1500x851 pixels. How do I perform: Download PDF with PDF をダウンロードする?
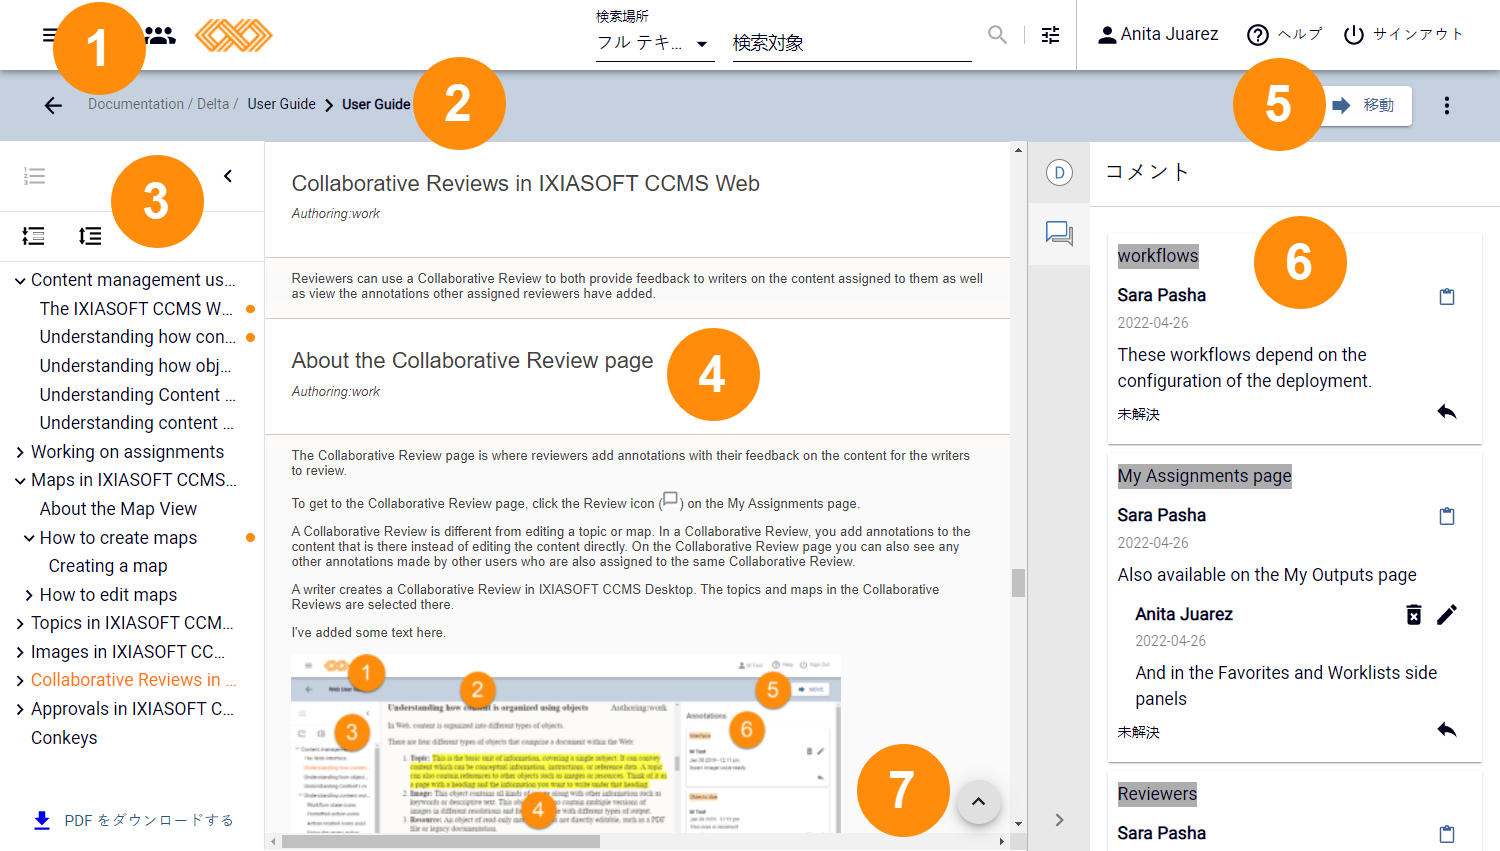pyautogui.click(x=133, y=820)
